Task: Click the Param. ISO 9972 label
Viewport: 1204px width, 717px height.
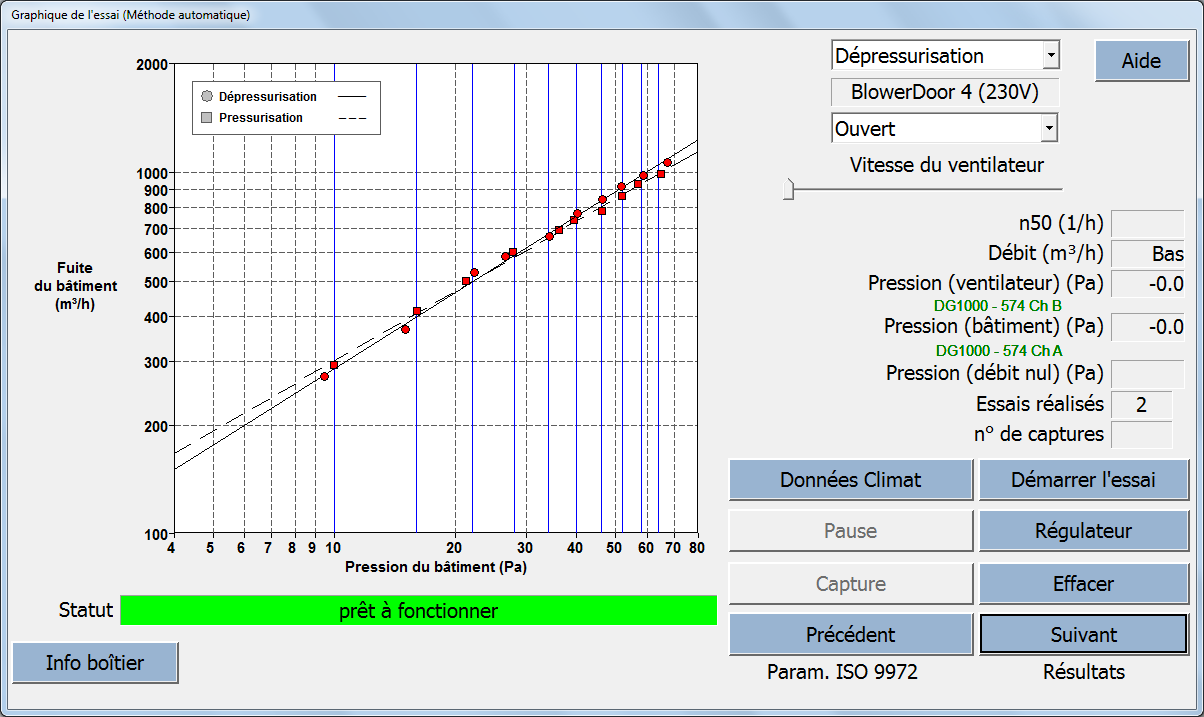Action: point(842,672)
